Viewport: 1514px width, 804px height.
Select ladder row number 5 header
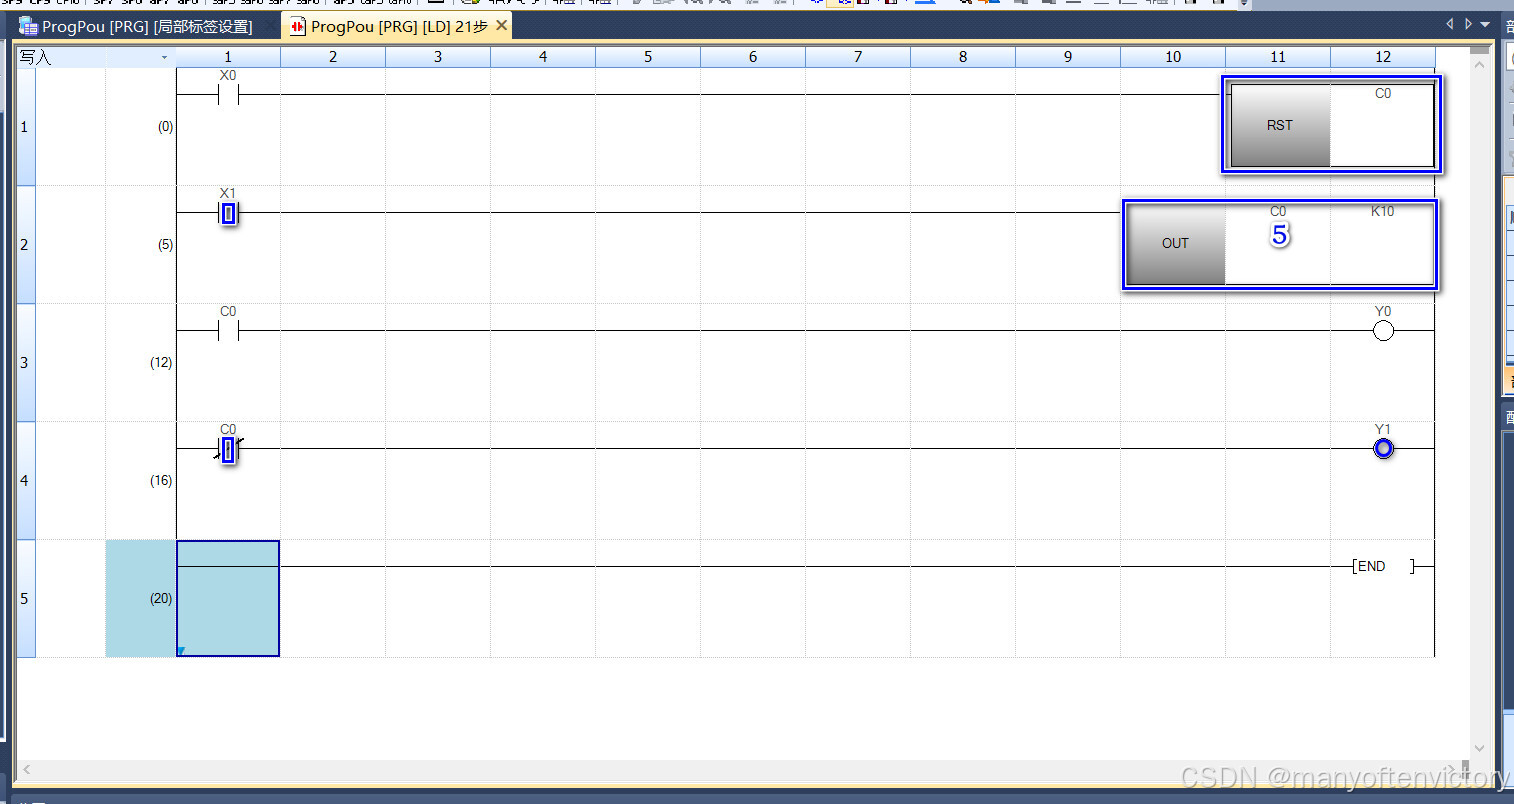point(25,599)
